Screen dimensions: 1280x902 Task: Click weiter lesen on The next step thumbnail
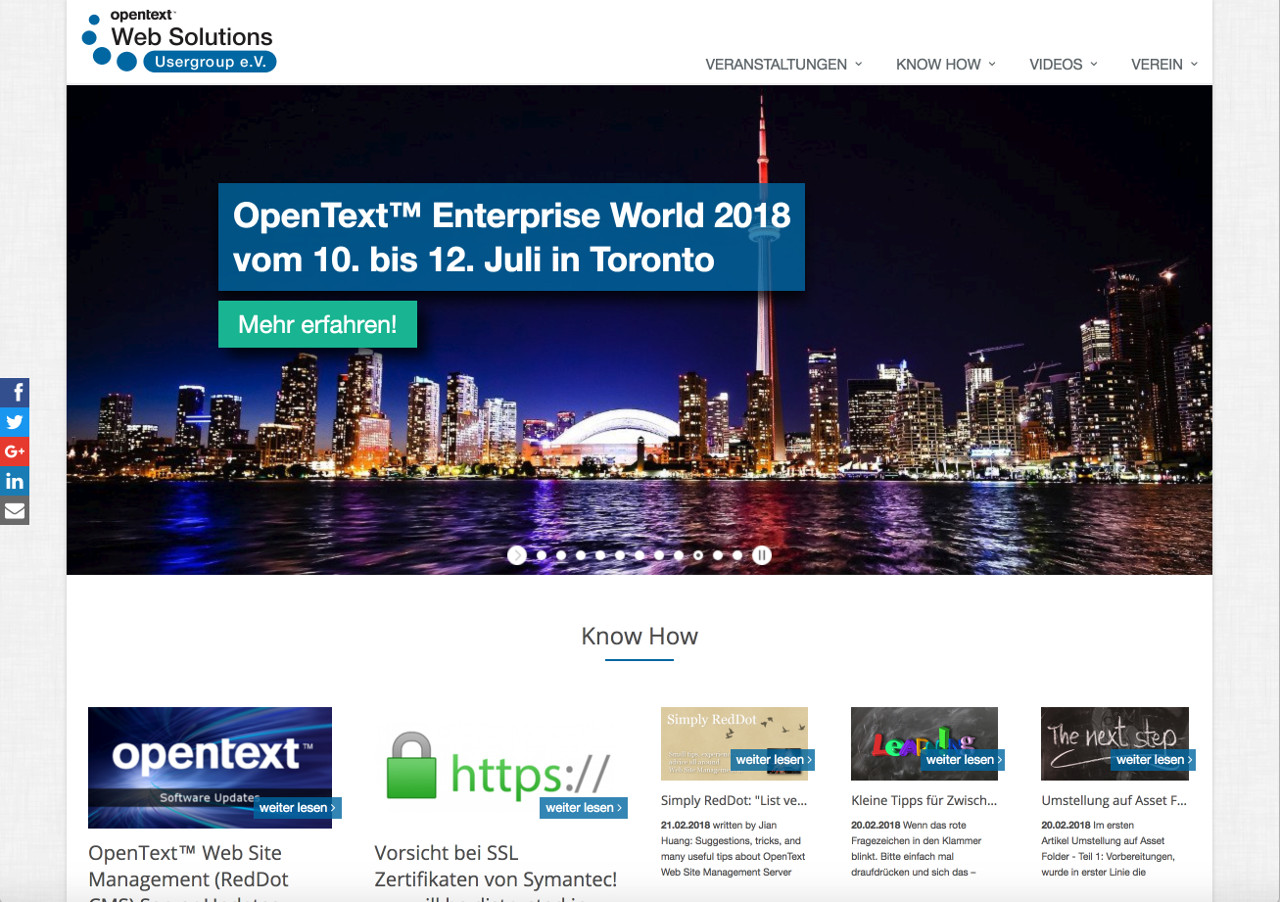pos(1153,760)
